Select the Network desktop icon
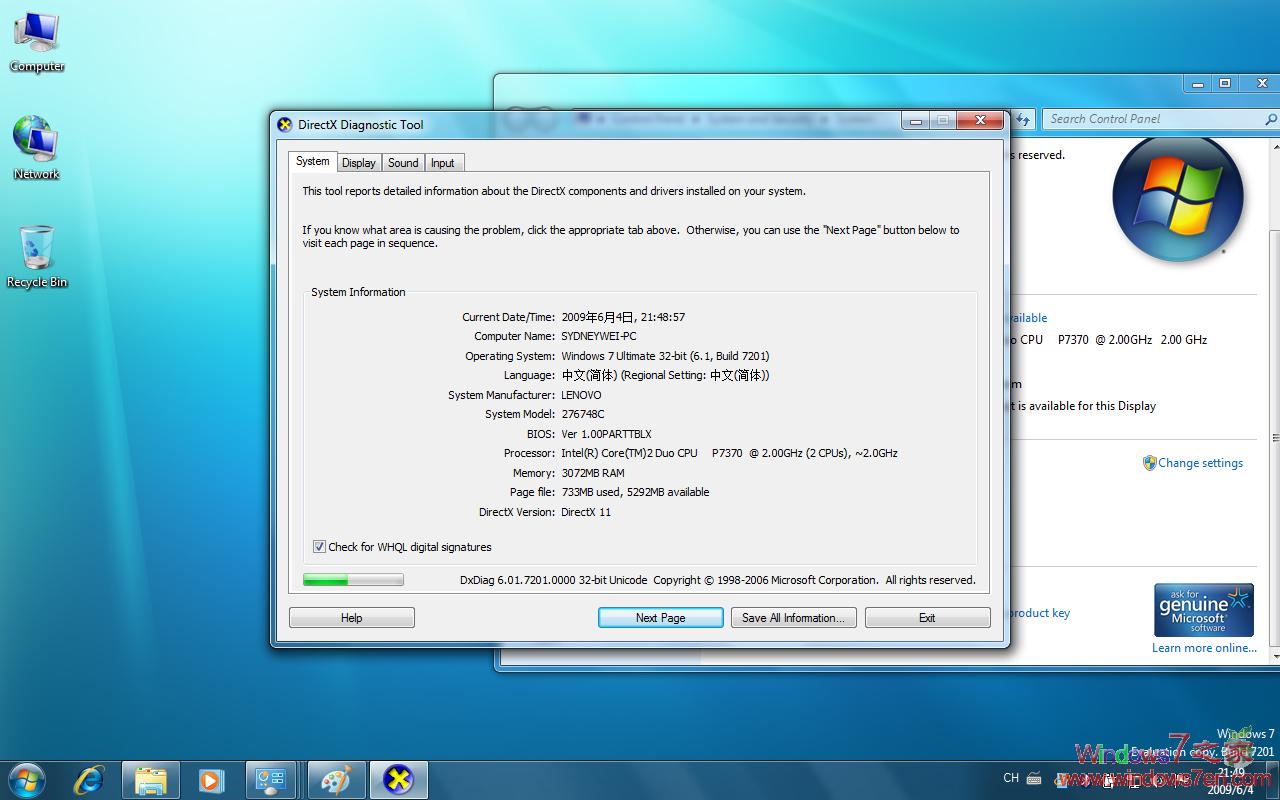1280x800 pixels. [37, 148]
